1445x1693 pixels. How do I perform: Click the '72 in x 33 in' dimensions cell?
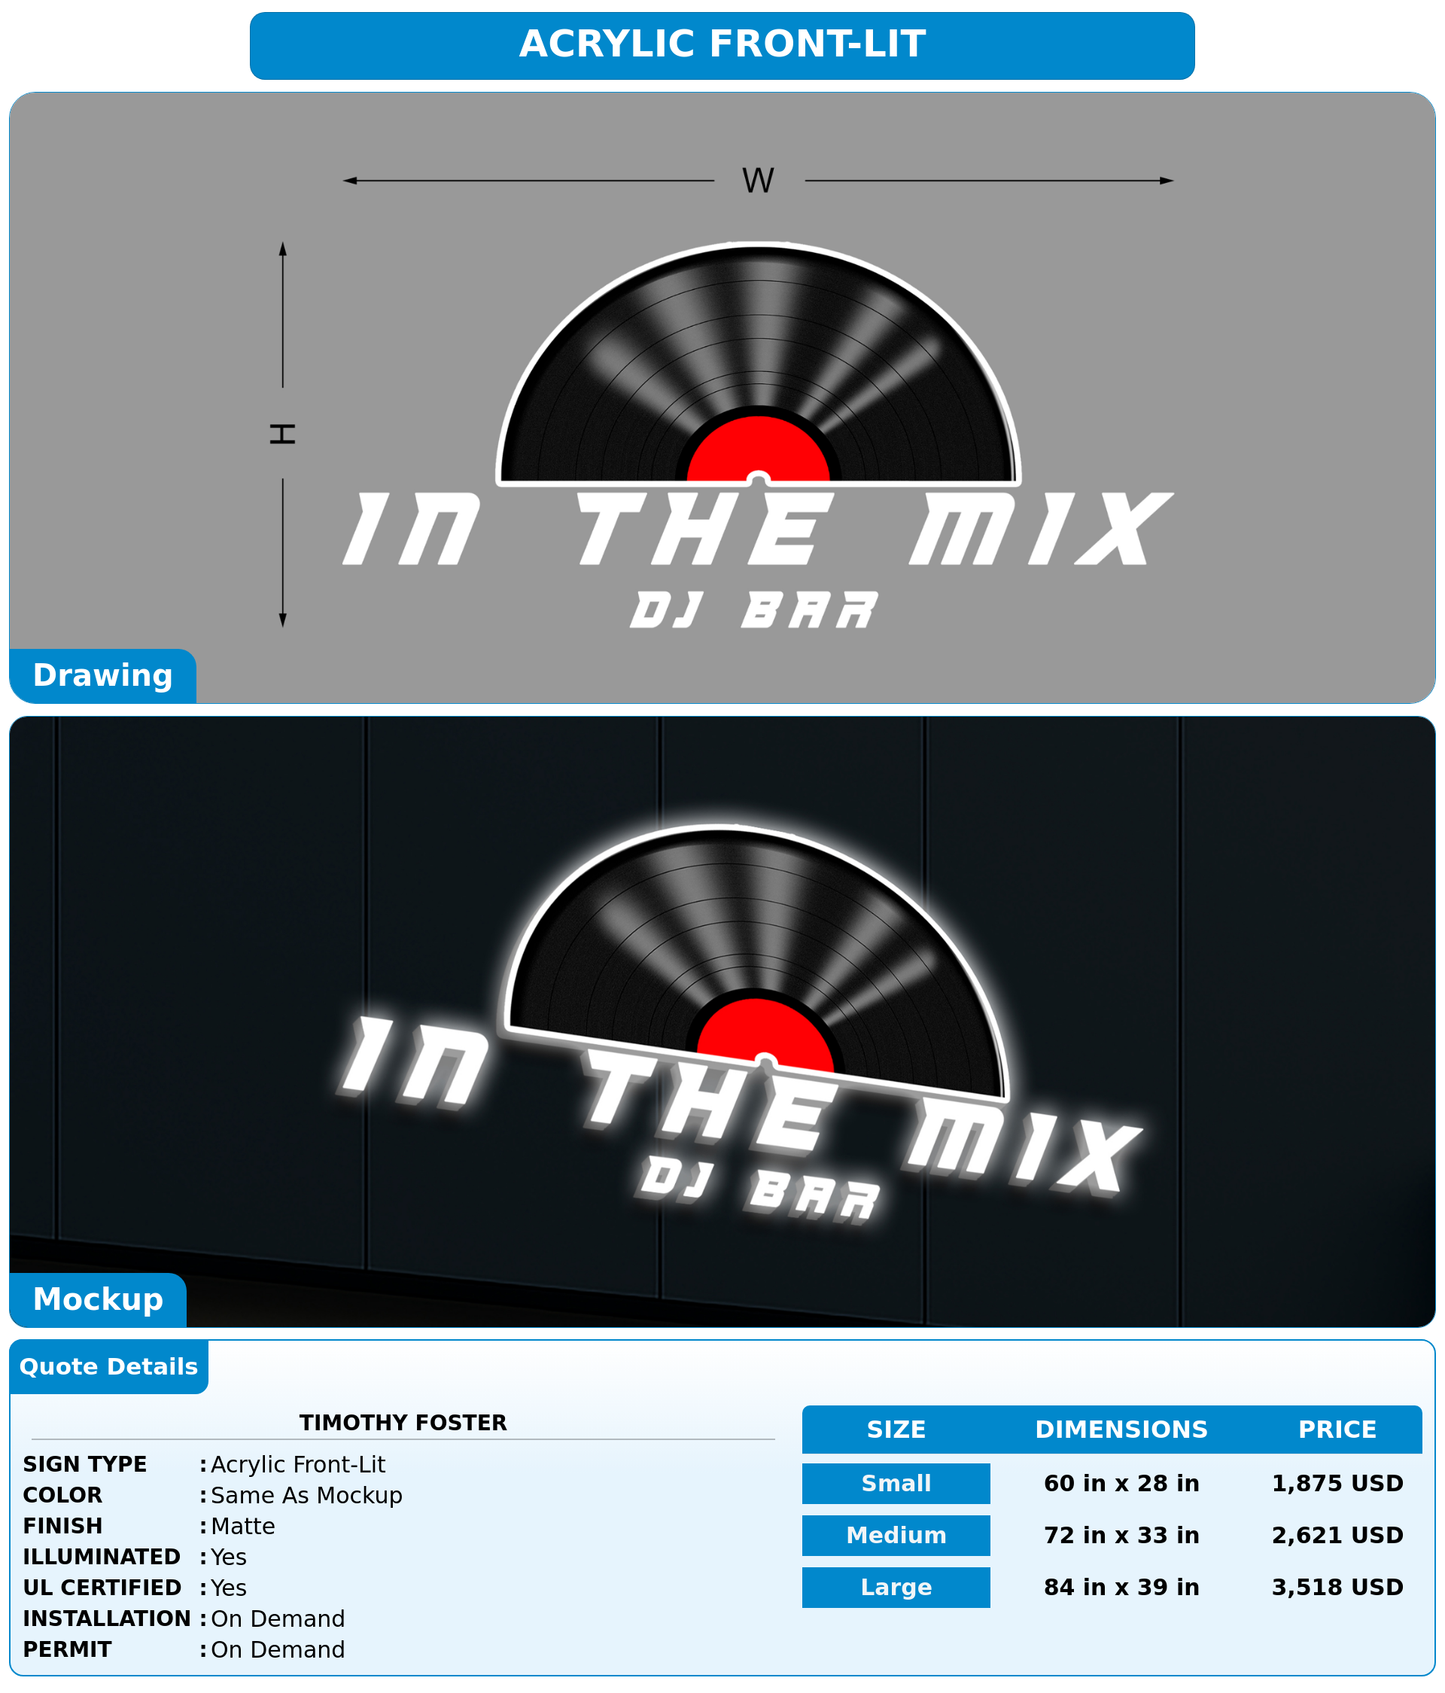pyautogui.click(x=1121, y=1536)
